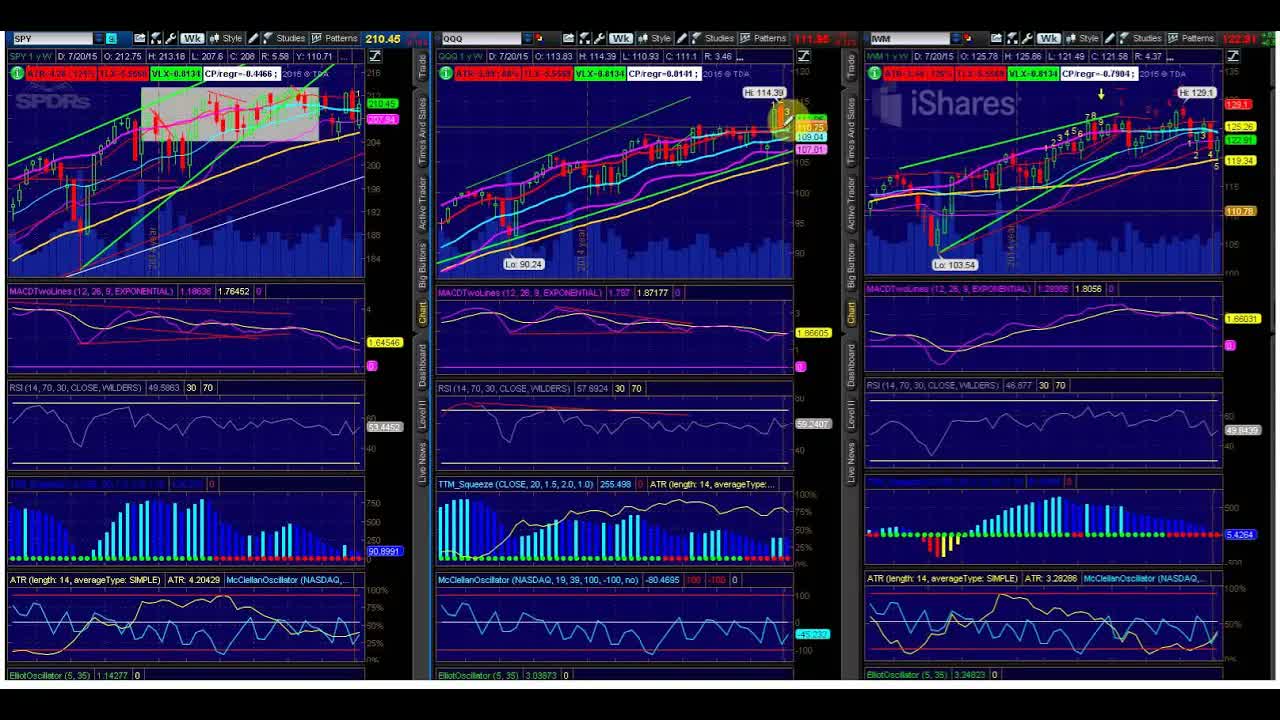This screenshot has height=720, width=1280.
Task: Open Dashboard side tab between SPY and QQQ
Action: pyautogui.click(x=422, y=365)
